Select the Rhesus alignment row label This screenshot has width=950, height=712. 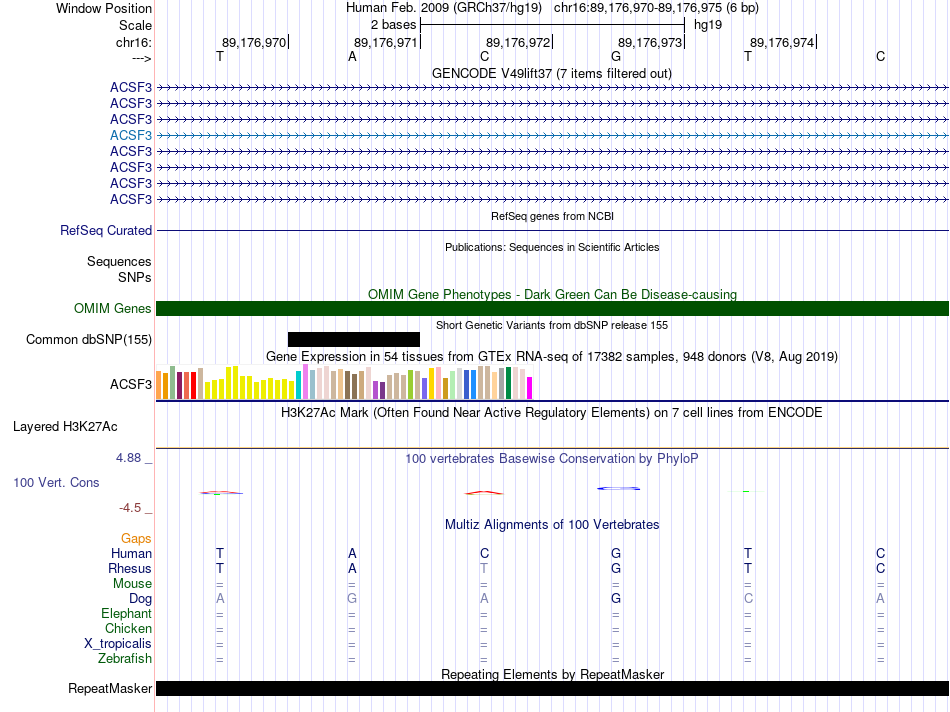130,568
